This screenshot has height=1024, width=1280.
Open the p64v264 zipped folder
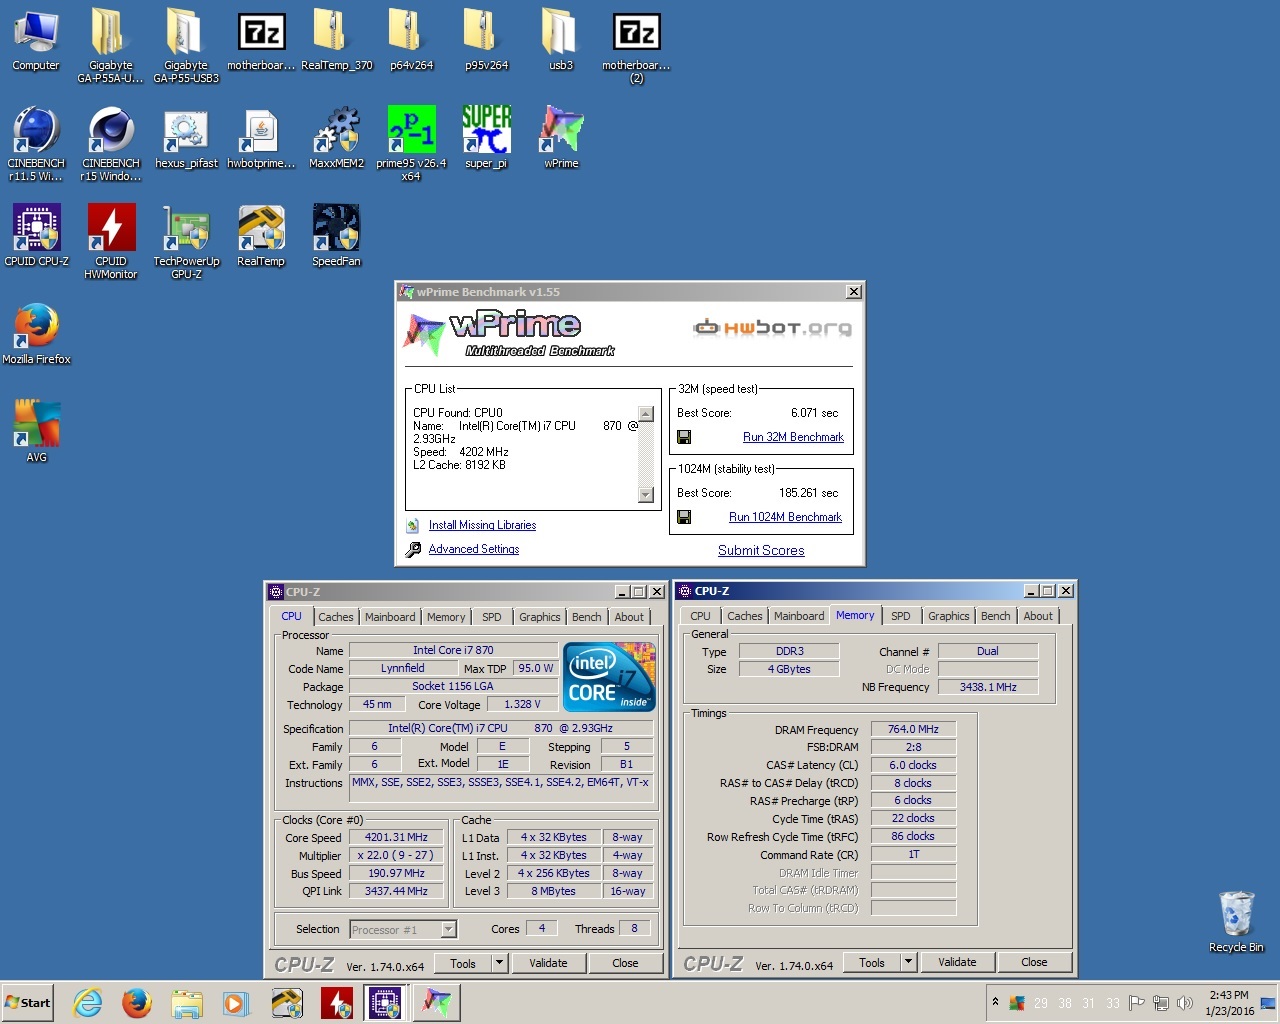(411, 41)
